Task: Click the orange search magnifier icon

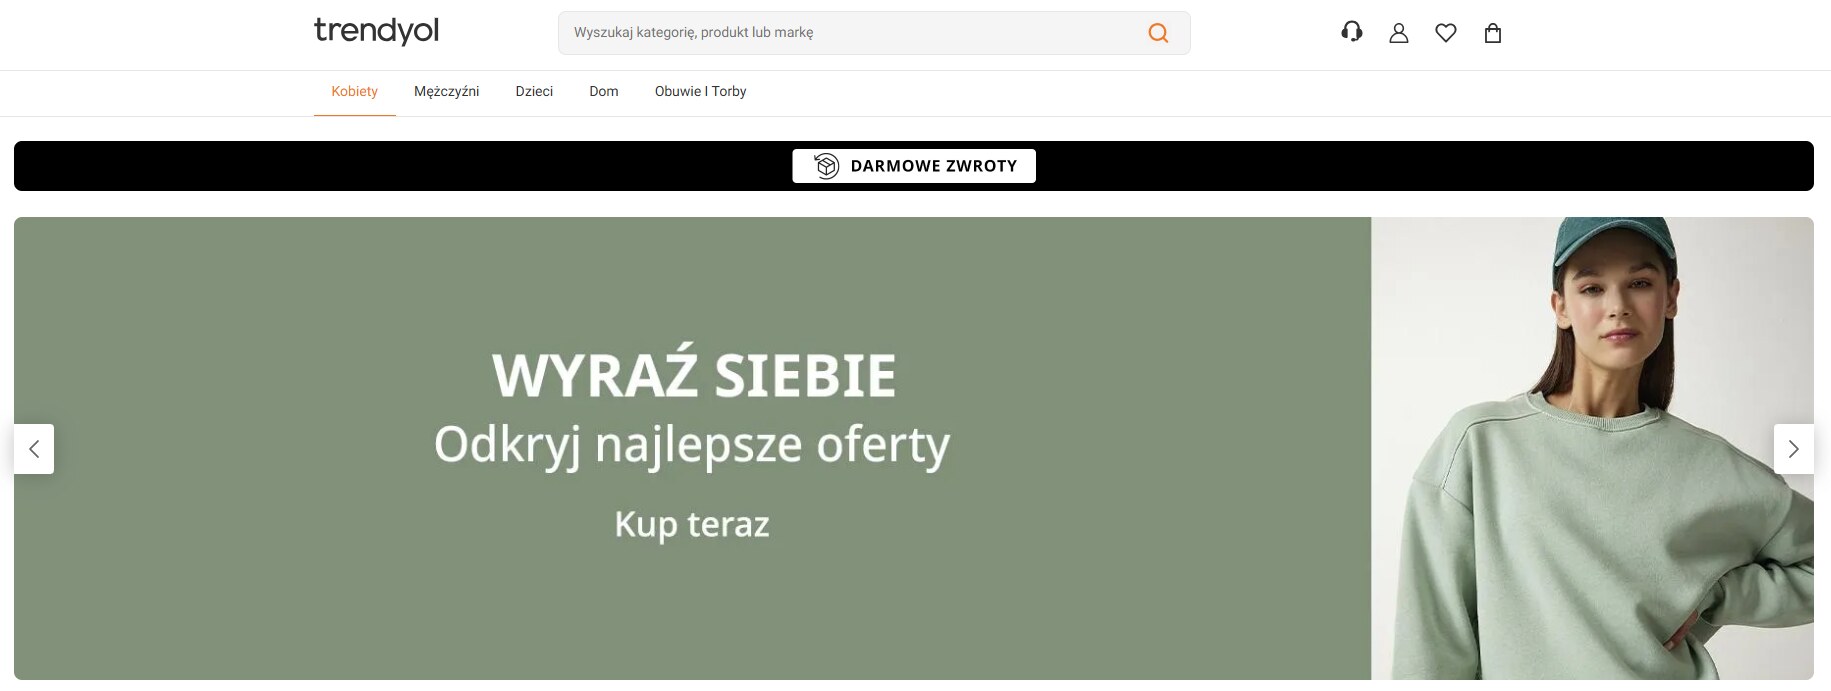Action: click(1158, 33)
